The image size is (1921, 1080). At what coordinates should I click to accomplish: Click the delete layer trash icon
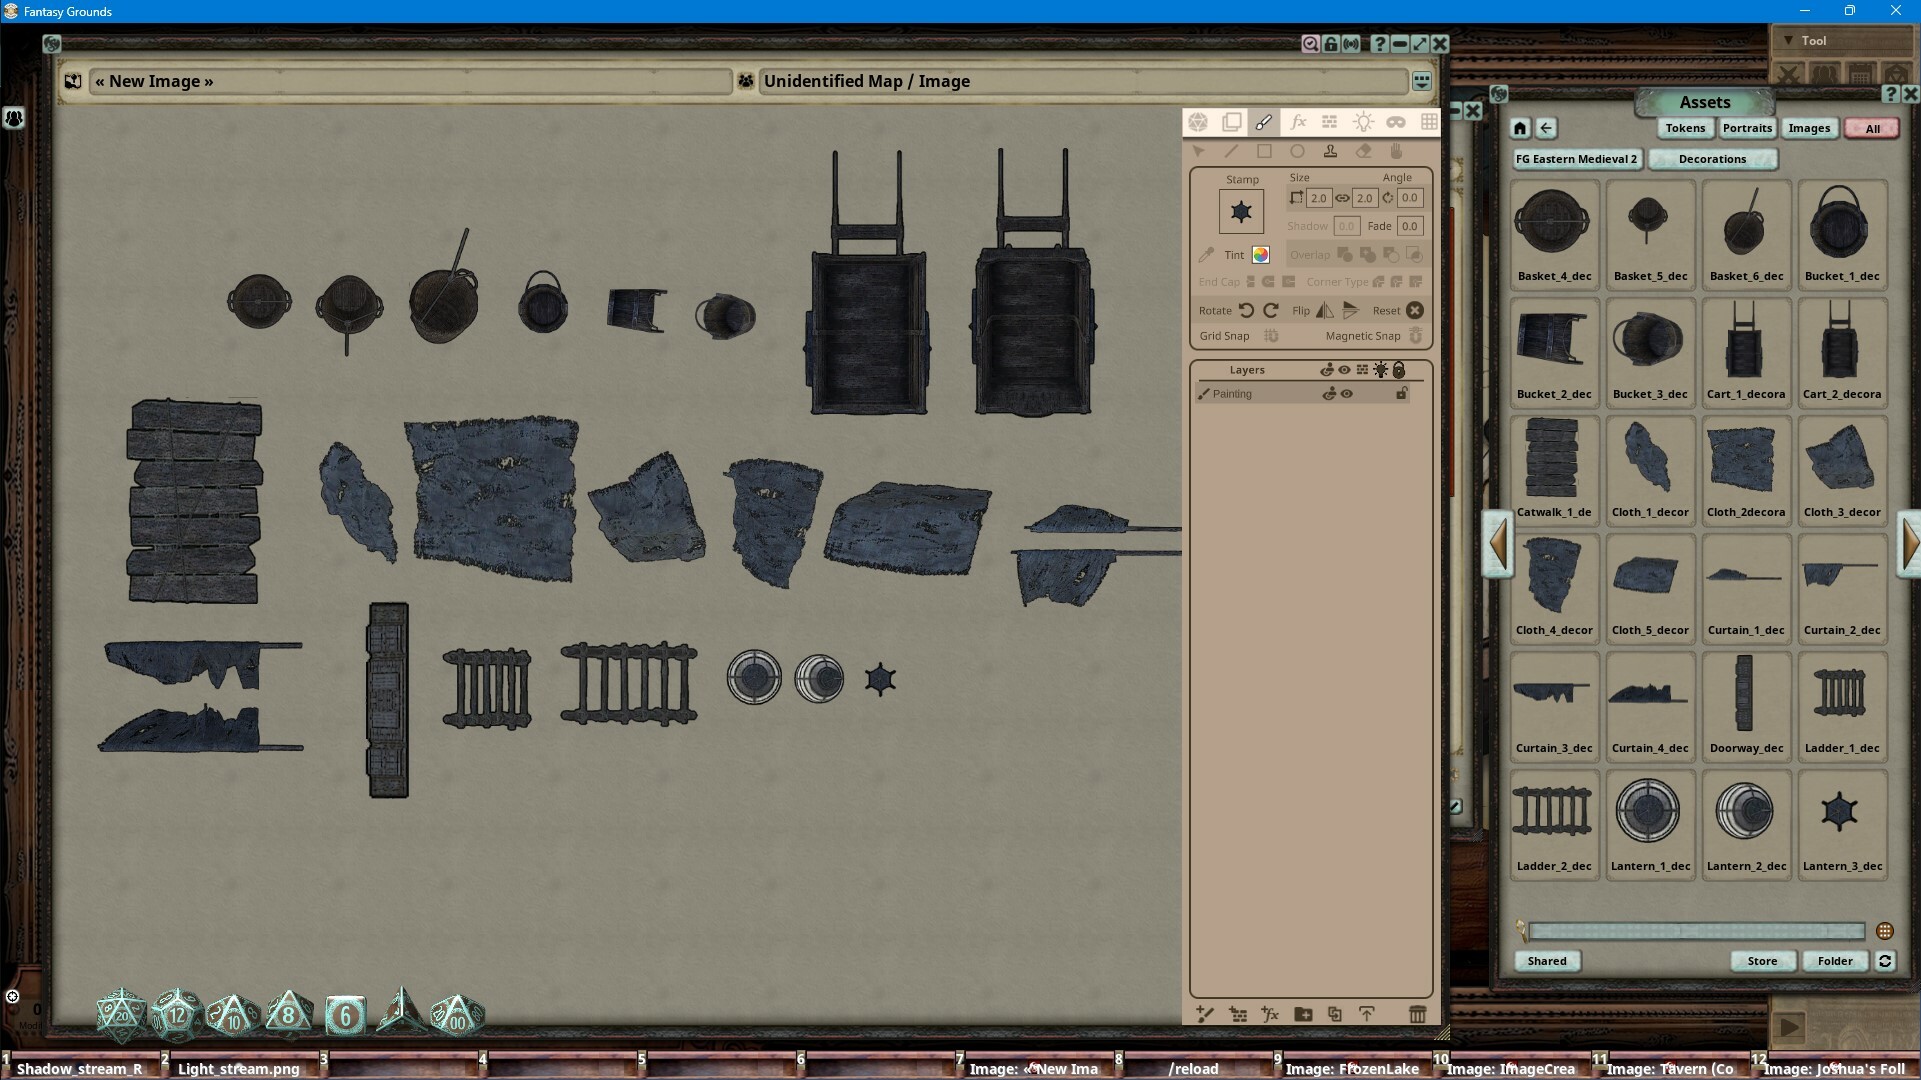(x=1419, y=1014)
